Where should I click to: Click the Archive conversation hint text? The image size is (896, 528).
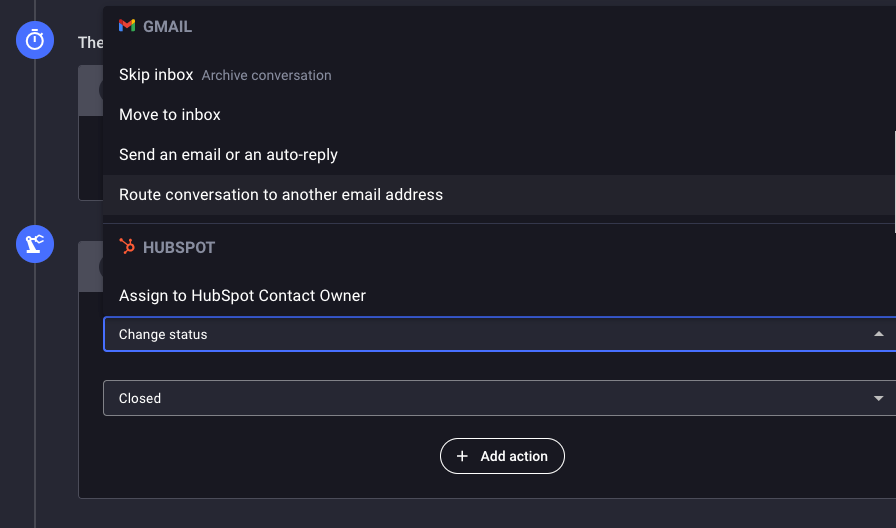coord(266,76)
